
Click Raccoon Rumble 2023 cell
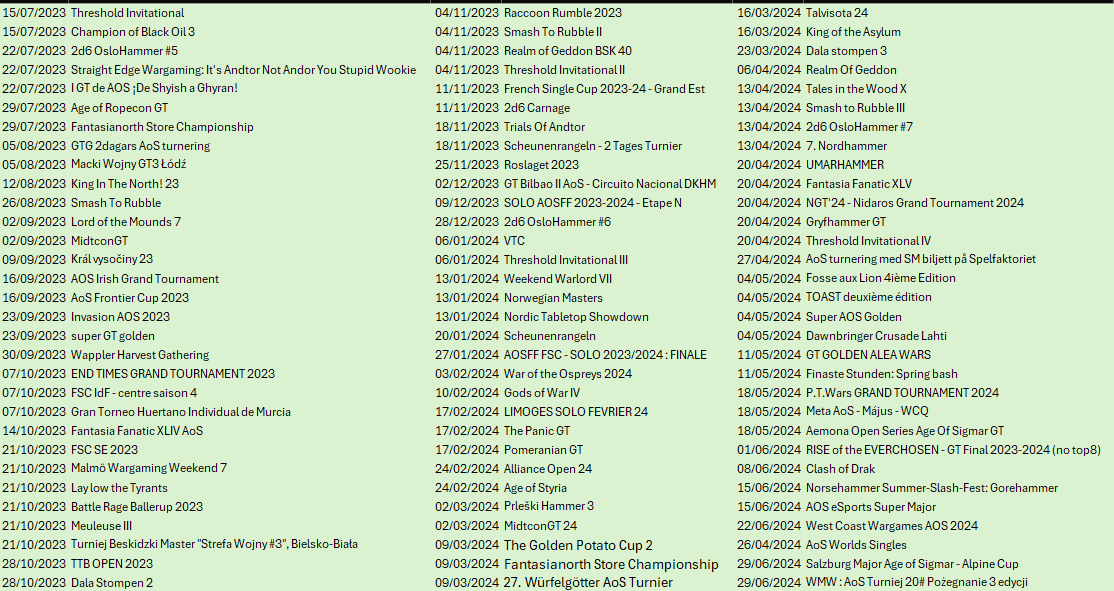coord(563,13)
